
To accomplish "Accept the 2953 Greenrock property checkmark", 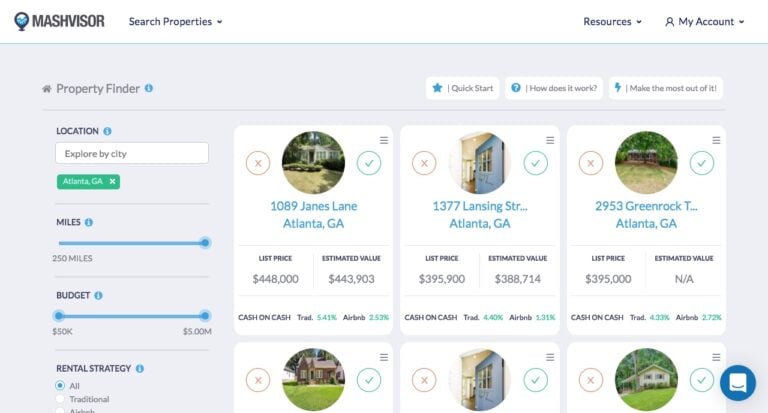I will click(x=702, y=162).
